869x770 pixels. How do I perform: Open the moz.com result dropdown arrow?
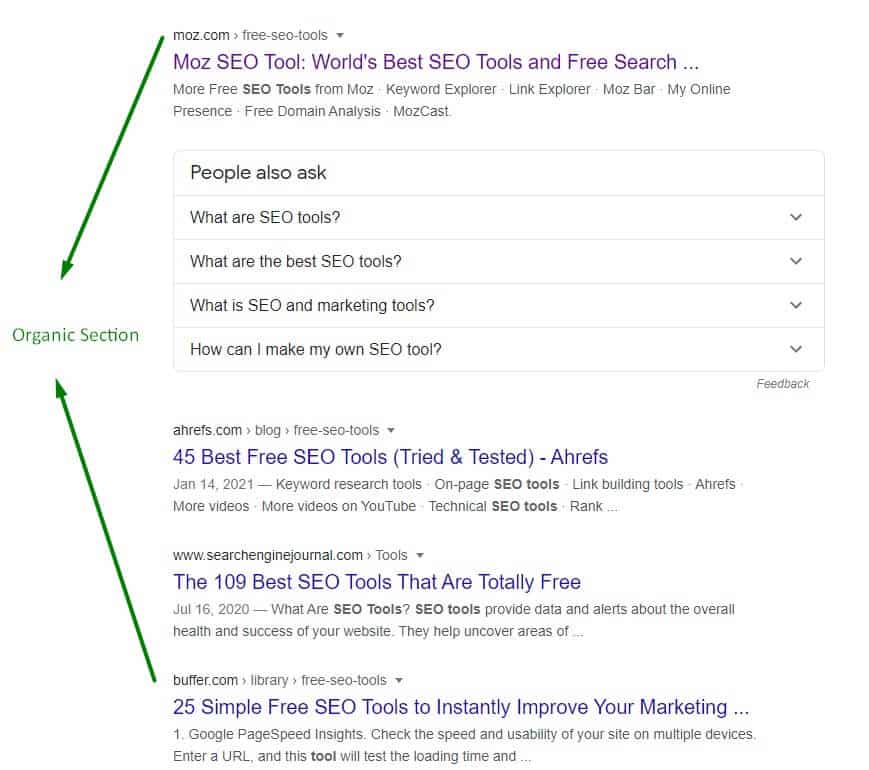pyautogui.click(x=340, y=35)
